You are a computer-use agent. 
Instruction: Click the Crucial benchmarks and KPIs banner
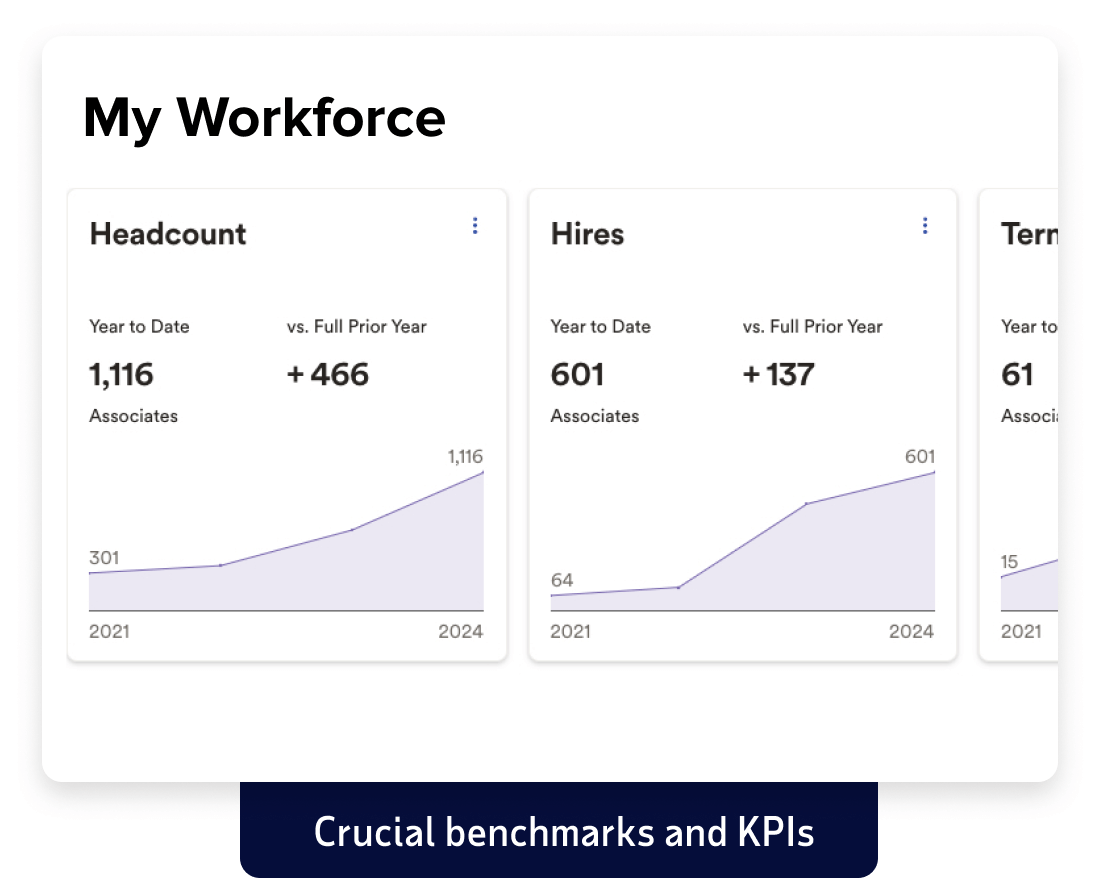click(559, 830)
